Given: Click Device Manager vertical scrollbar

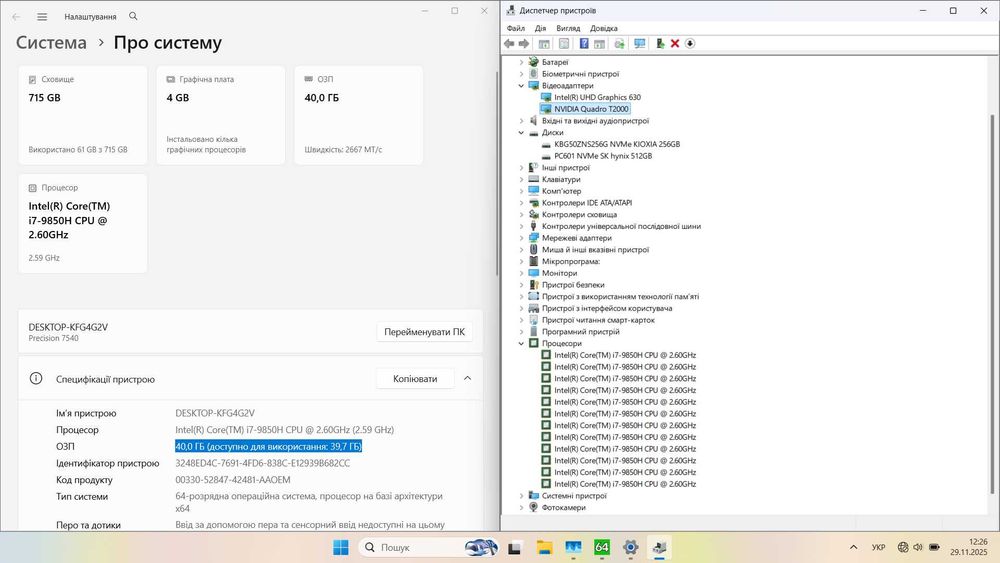Looking at the screenshot, I should (992, 304).
